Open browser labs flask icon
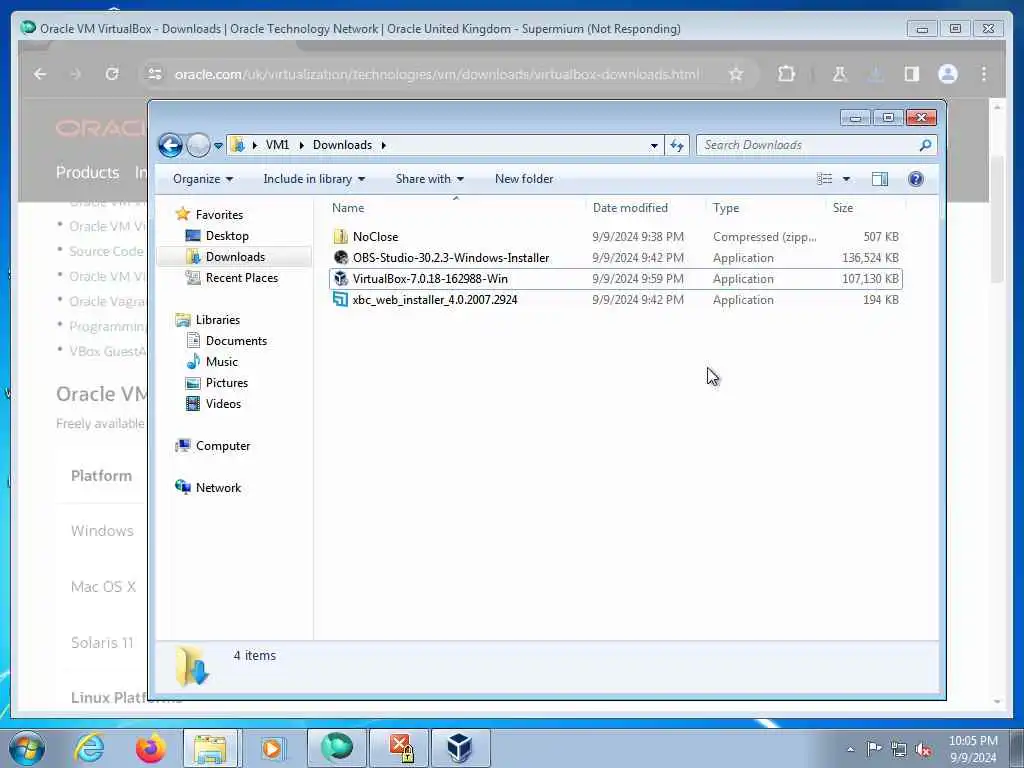 coord(840,74)
